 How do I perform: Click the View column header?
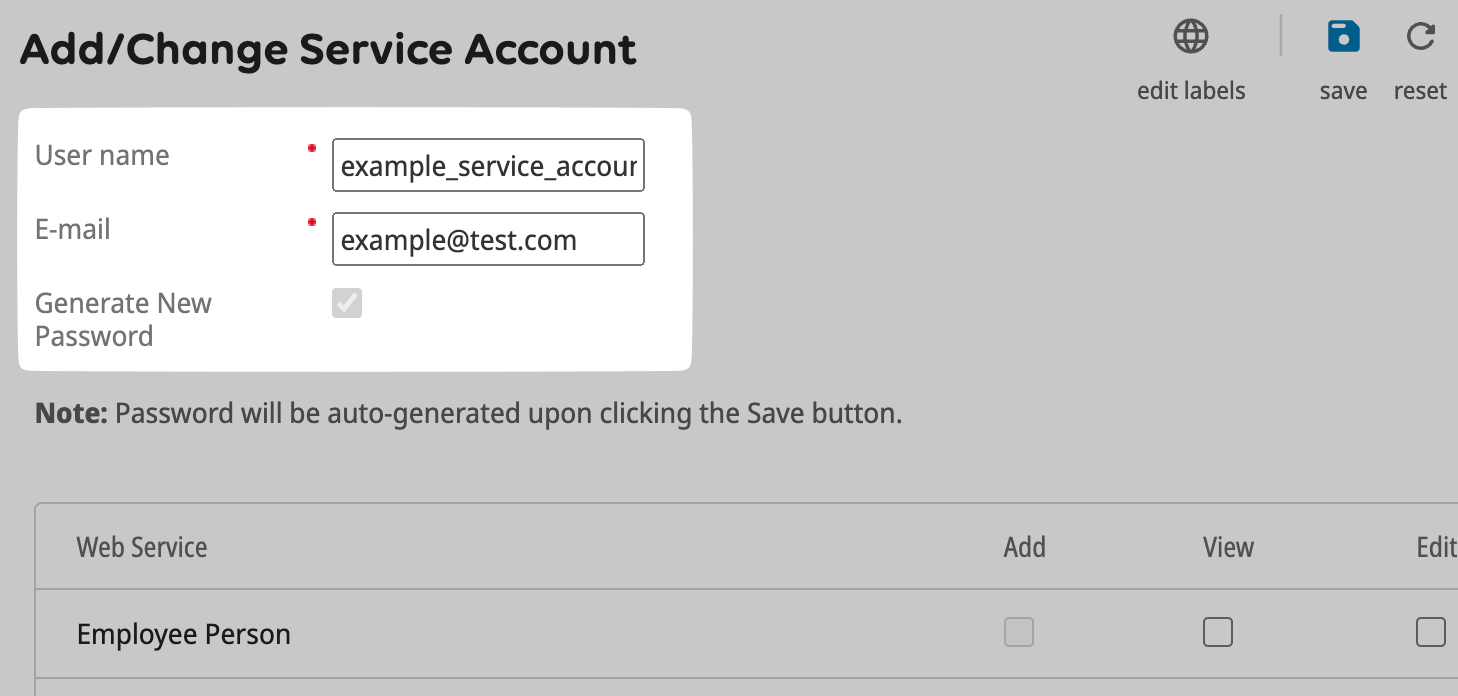click(x=1227, y=547)
